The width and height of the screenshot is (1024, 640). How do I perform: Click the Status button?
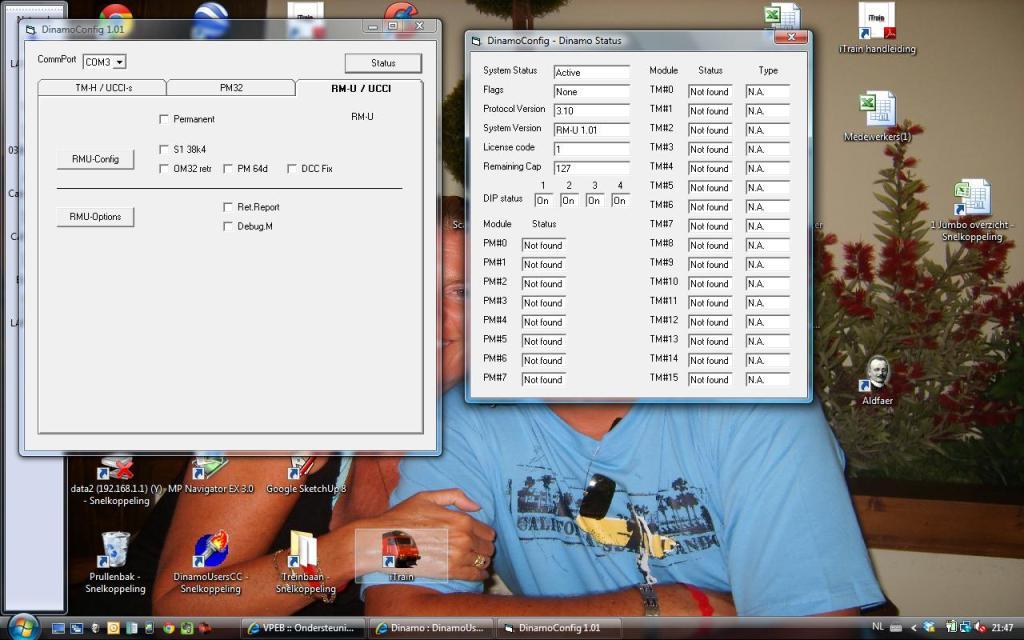pyautogui.click(x=382, y=63)
